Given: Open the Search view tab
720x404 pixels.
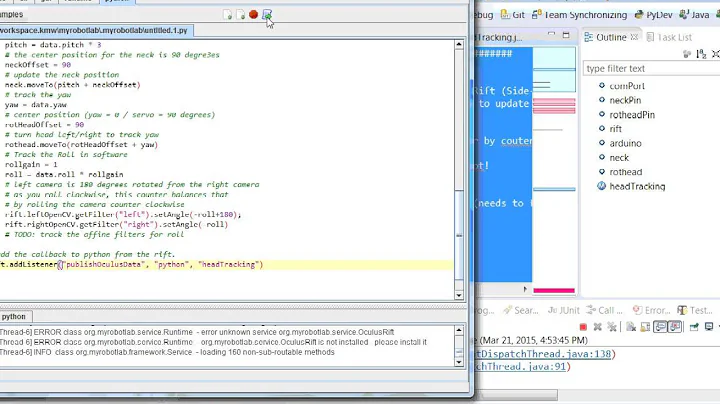Looking at the screenshot, I should (x=521, y=310).
